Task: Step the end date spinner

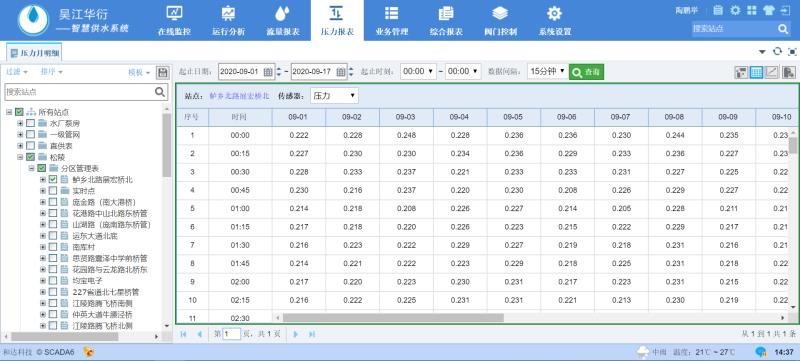Action: (x=351, y=72)
